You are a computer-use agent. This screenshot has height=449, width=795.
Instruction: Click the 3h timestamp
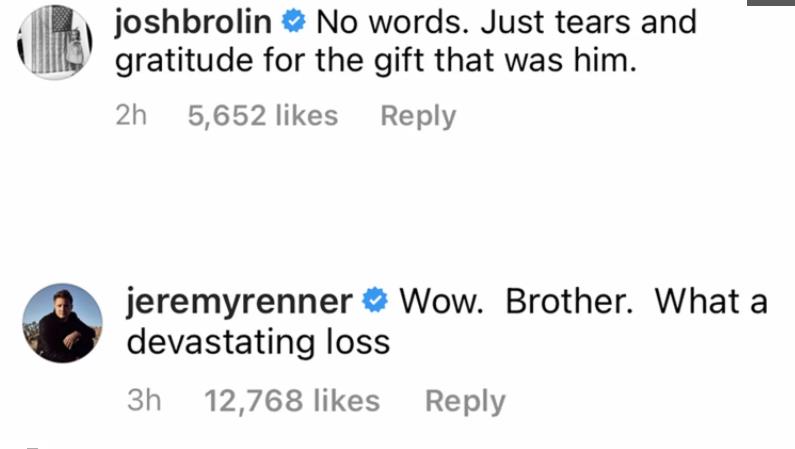coord(144,401)
